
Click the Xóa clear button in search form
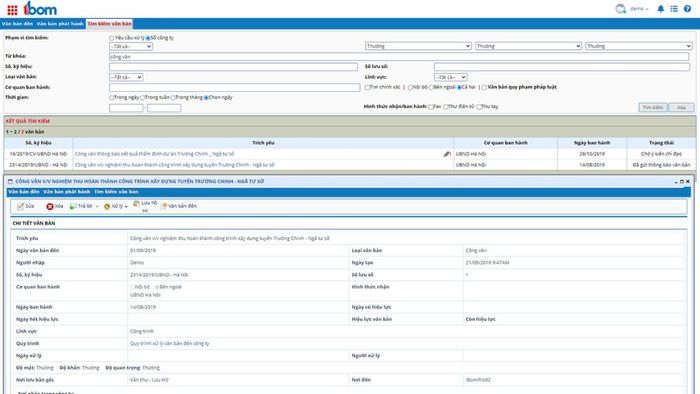[681, 108]
